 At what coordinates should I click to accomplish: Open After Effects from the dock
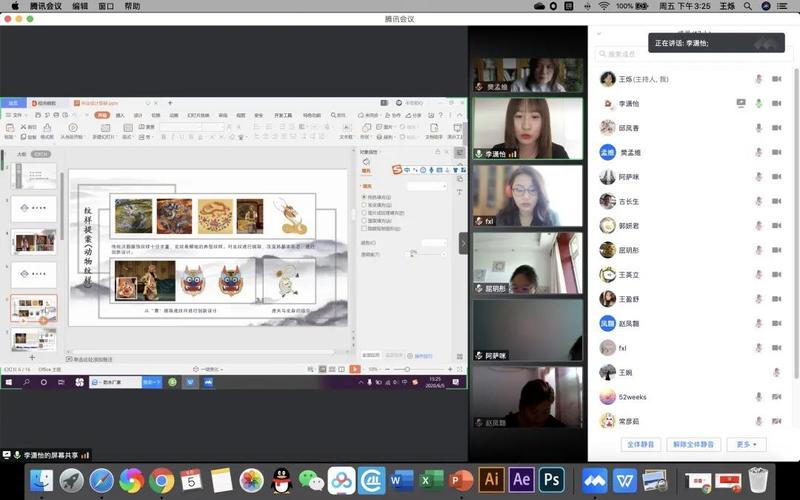coord(521,480)
